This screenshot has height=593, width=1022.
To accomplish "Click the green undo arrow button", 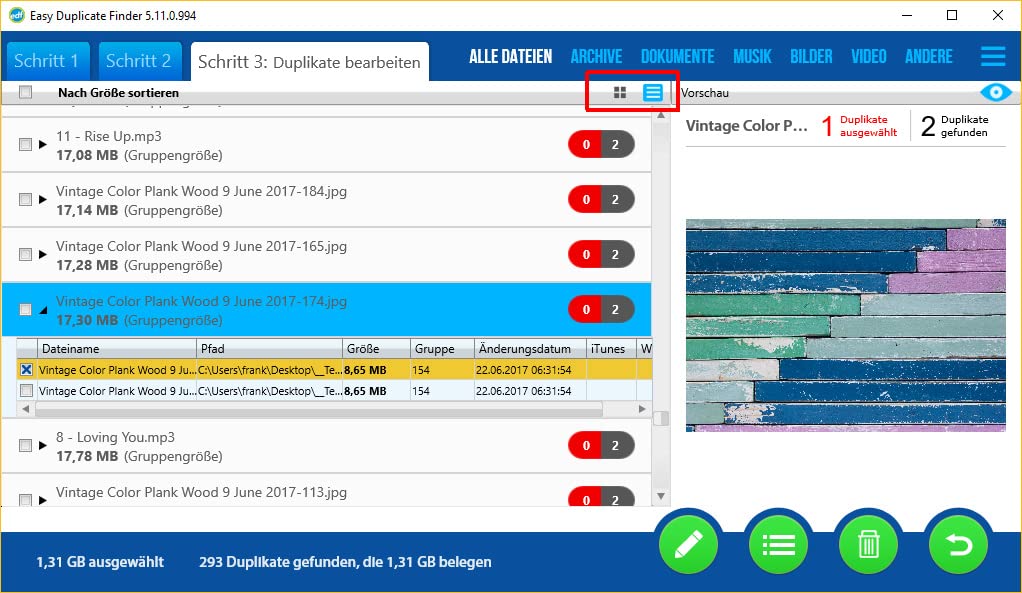I will pos(957,544).
